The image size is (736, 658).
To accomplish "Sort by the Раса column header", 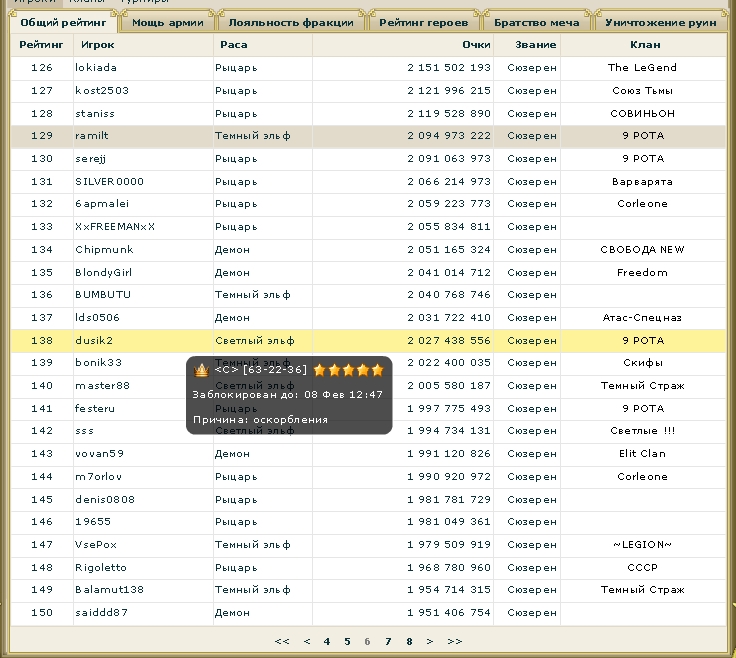I will tap(233, 45).
